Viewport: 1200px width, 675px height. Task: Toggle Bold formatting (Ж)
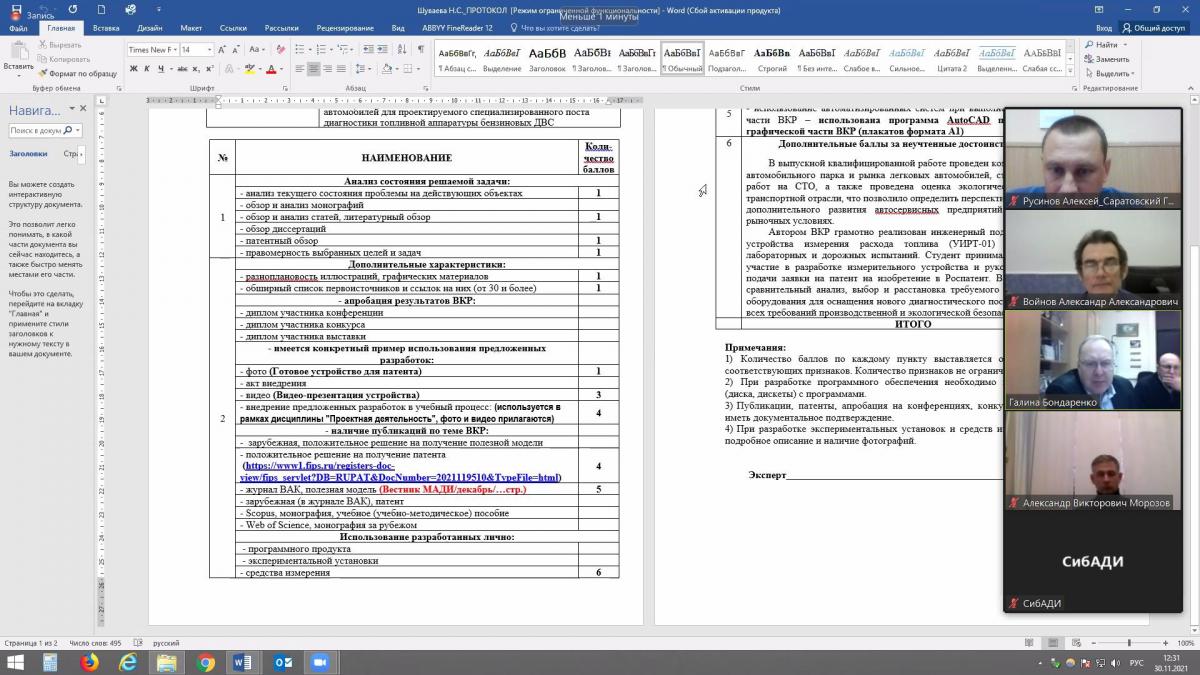click(132, 68)
